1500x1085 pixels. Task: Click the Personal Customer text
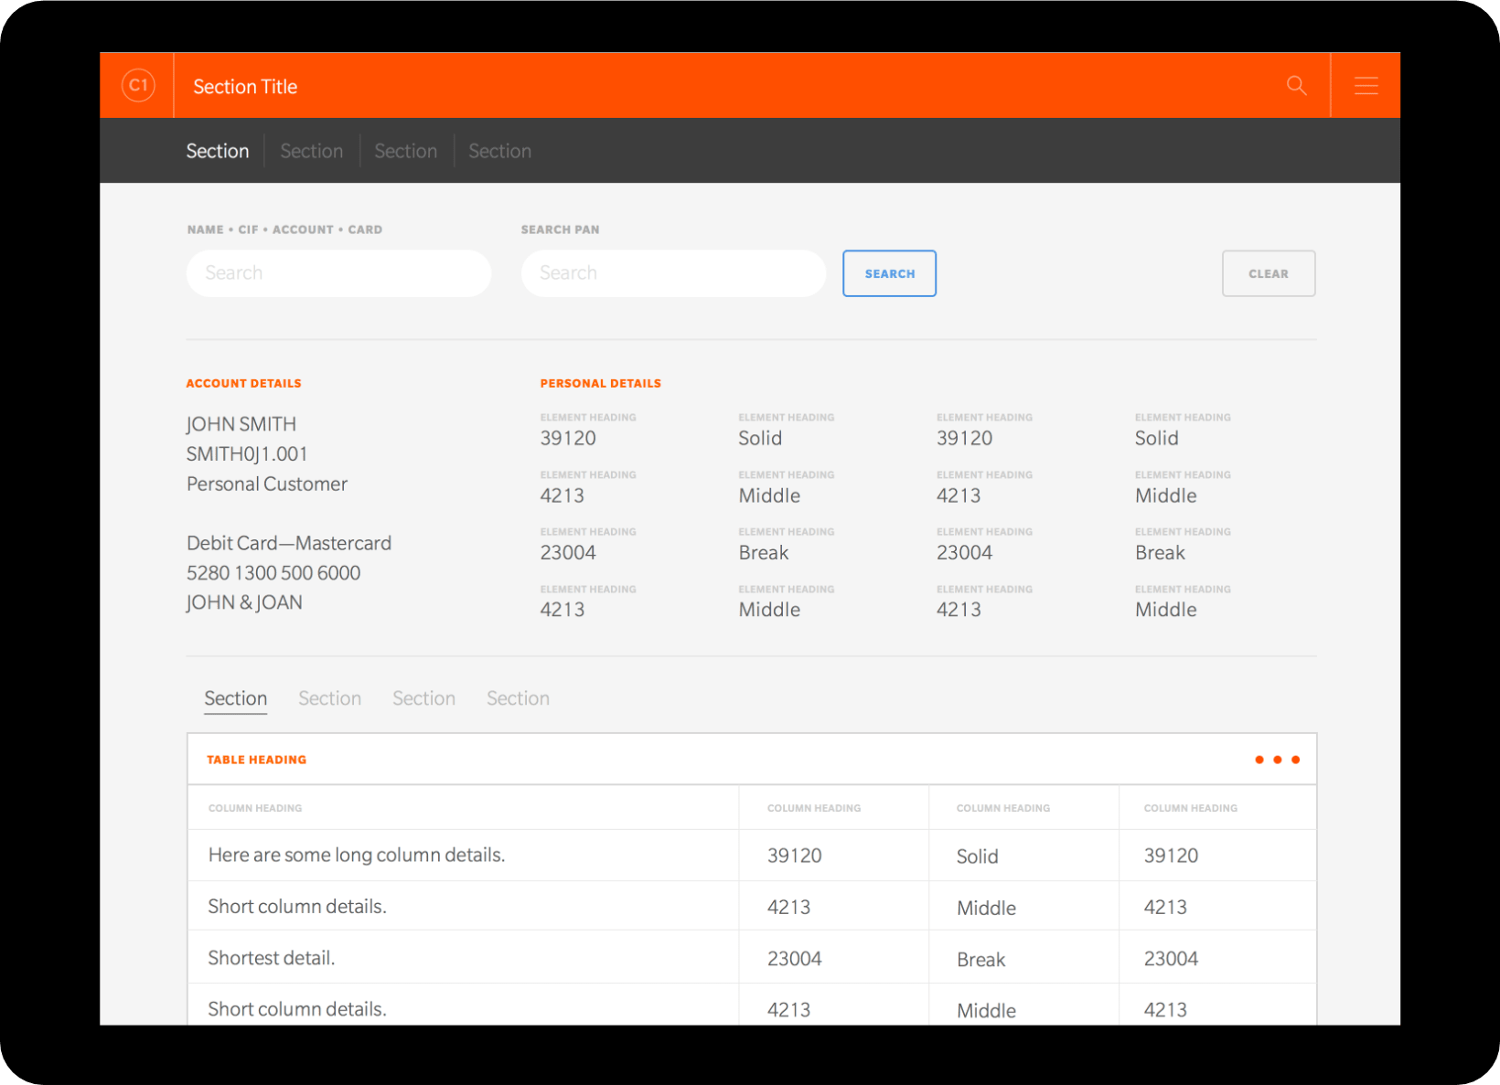click(x=267, y=484)
